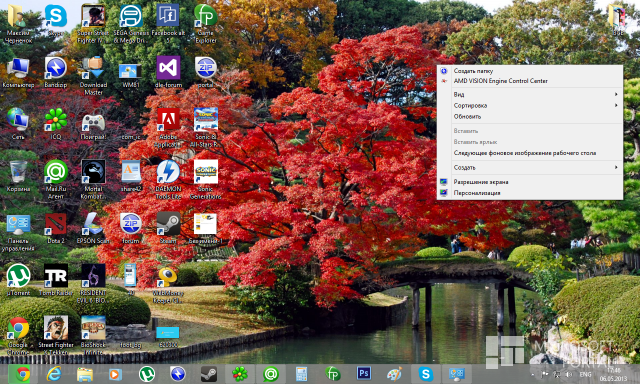Select the Skype desktop shortcut
The height and width of the screenshot is (384, 640).
click(x=56, y=20)
